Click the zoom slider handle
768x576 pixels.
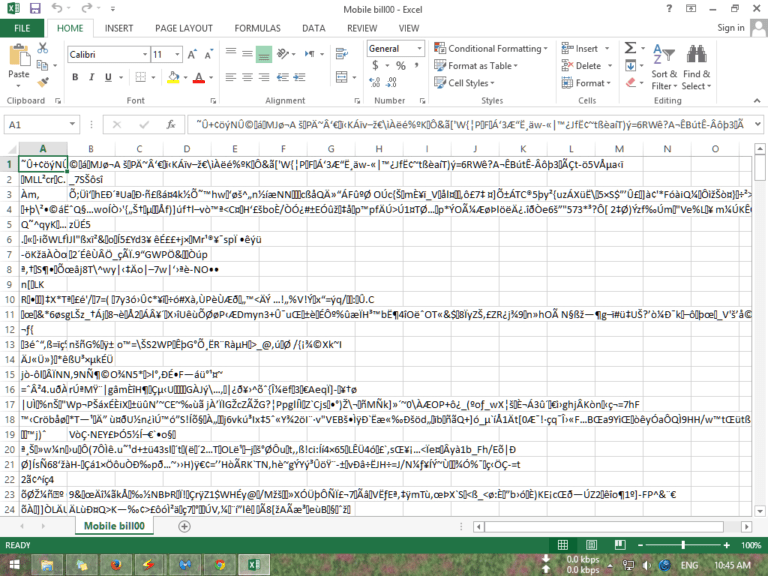683,545
